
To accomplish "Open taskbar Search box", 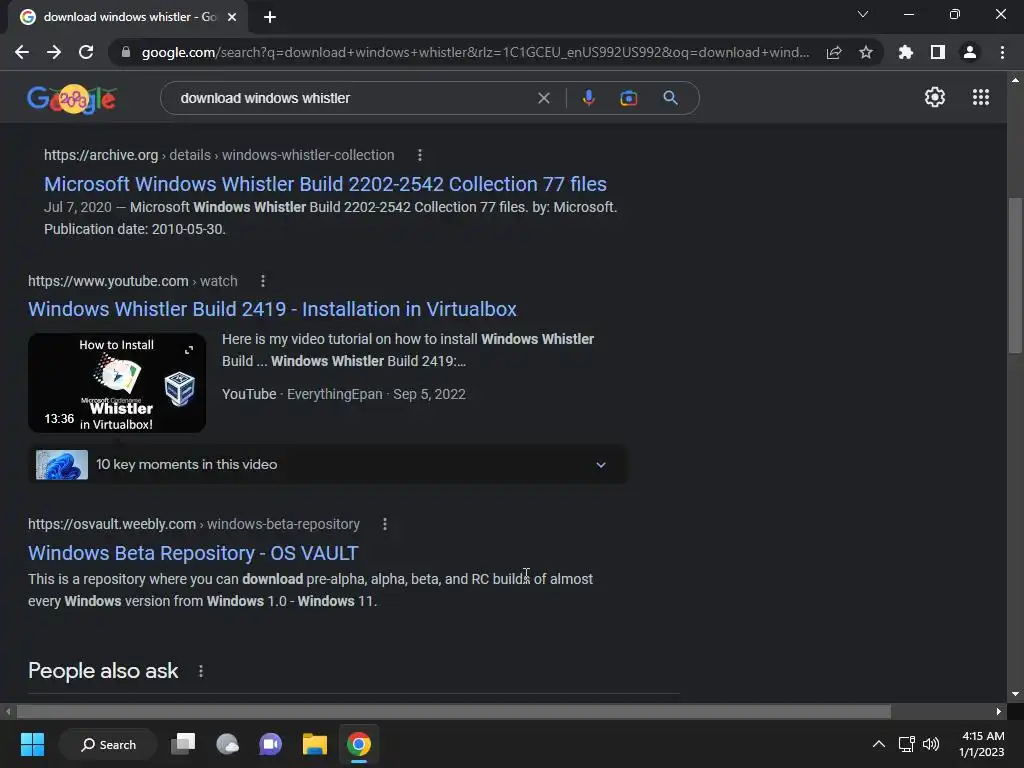I will 108,744.
